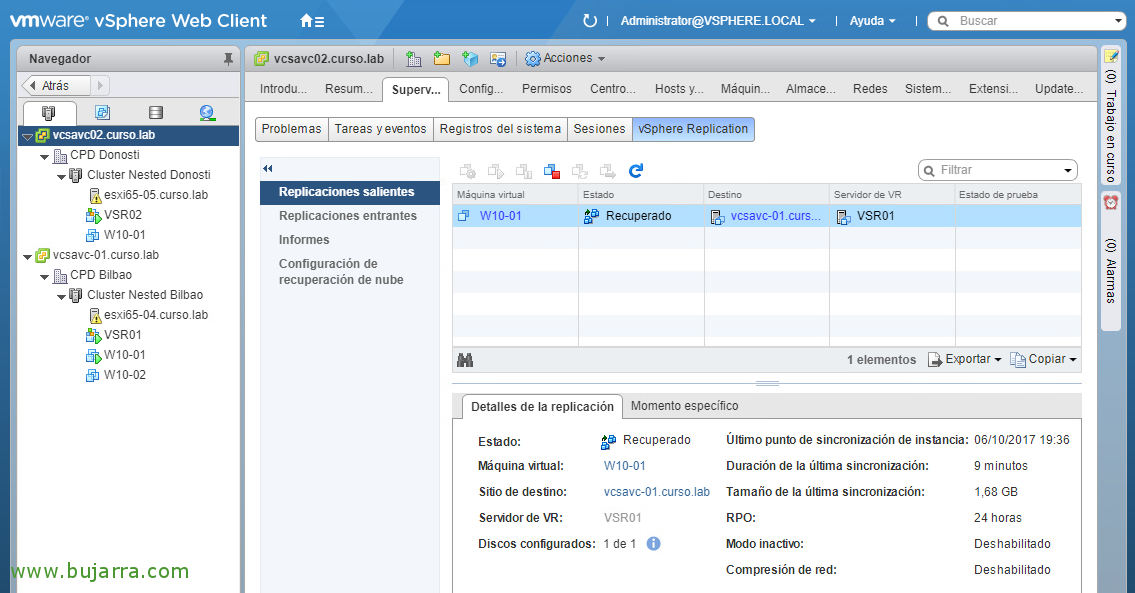Image resolution: width=1135 pixels, height=593 pixels.
Task: Open the Trabajo en curso side panel
Action: click(1110, 117)
